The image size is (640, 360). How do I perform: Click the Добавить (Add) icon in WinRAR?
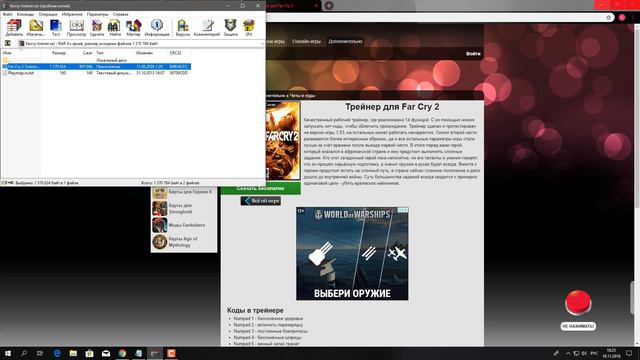[14, 28]
